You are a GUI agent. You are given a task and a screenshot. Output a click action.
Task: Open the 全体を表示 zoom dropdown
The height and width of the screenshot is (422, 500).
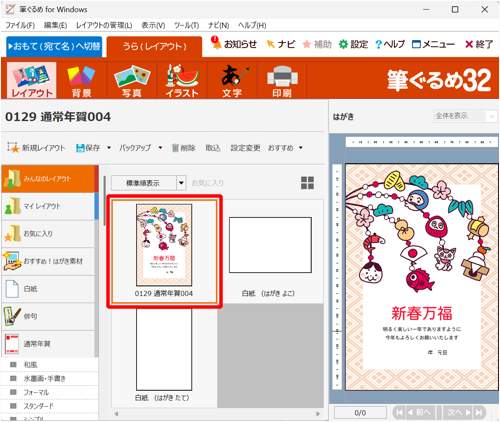point(465,116)
